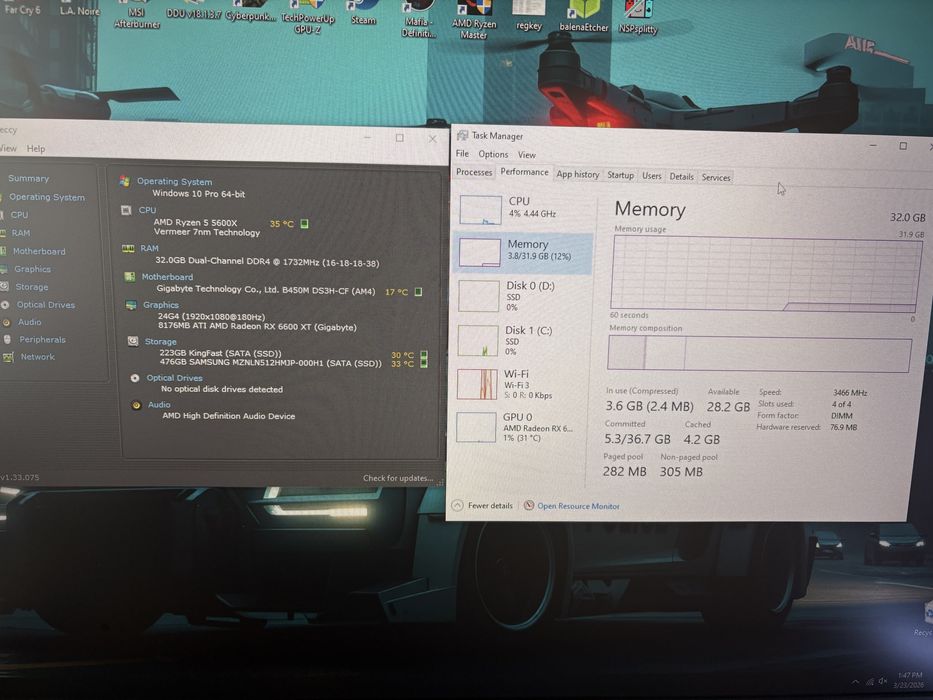Screen dimensions: 933x700
Task: Open Help menu in Speccy
Action: [x=36, y=149]
